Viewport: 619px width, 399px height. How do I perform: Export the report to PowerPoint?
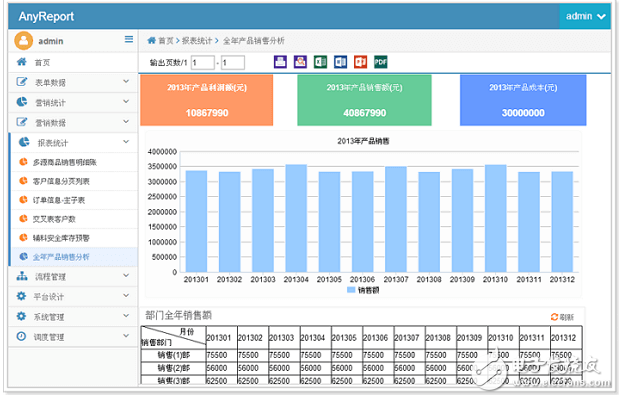pyautogui.click(x=360, y=62)
